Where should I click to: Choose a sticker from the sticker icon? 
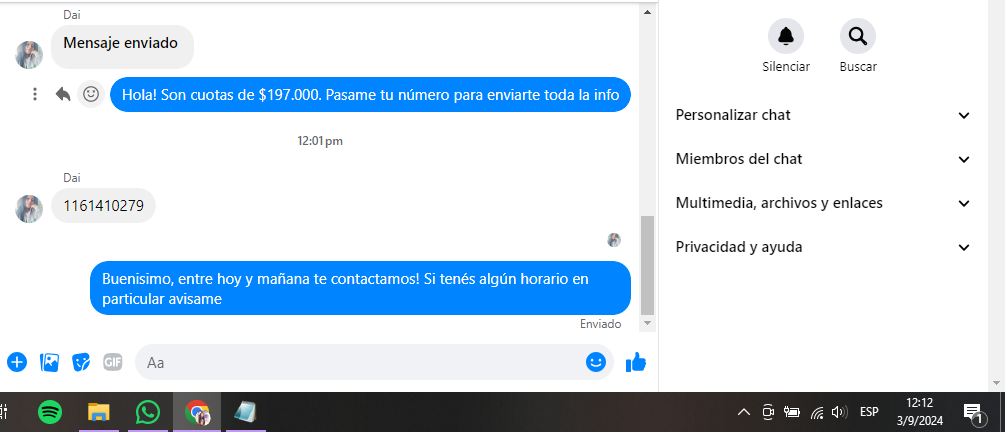(x=81, y=362)
